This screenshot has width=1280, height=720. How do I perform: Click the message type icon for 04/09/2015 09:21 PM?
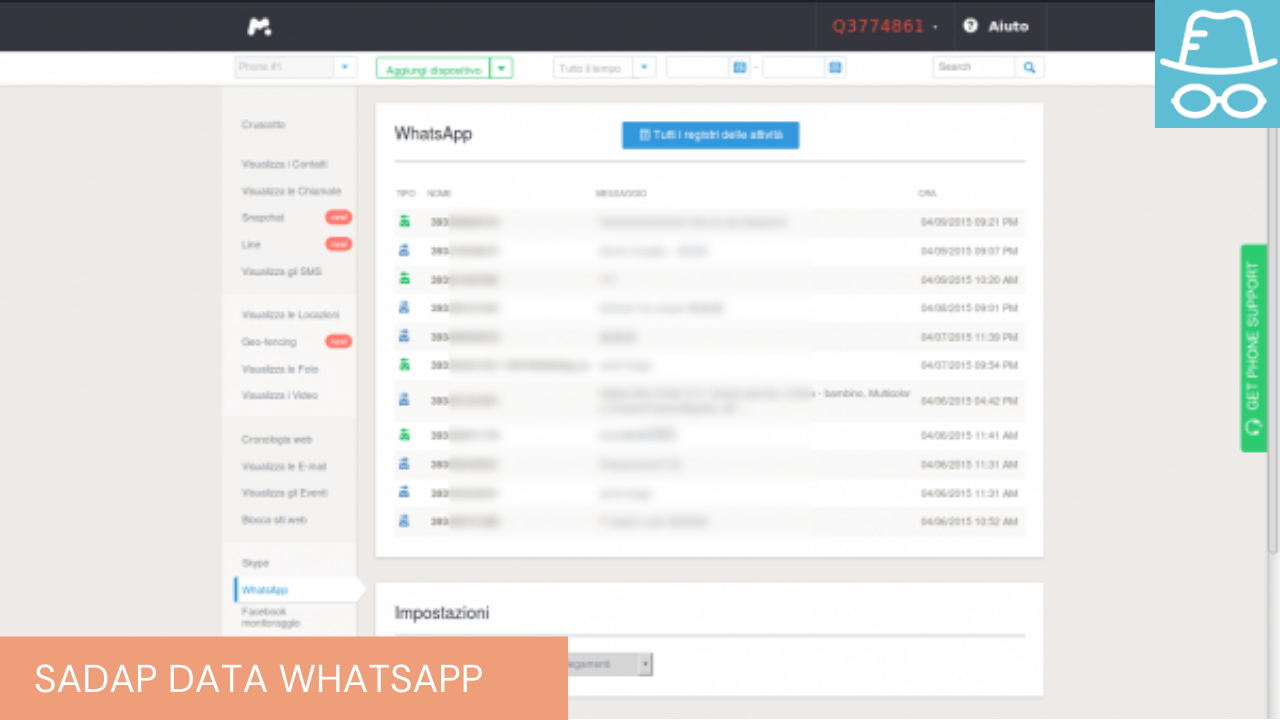[404, 222]
